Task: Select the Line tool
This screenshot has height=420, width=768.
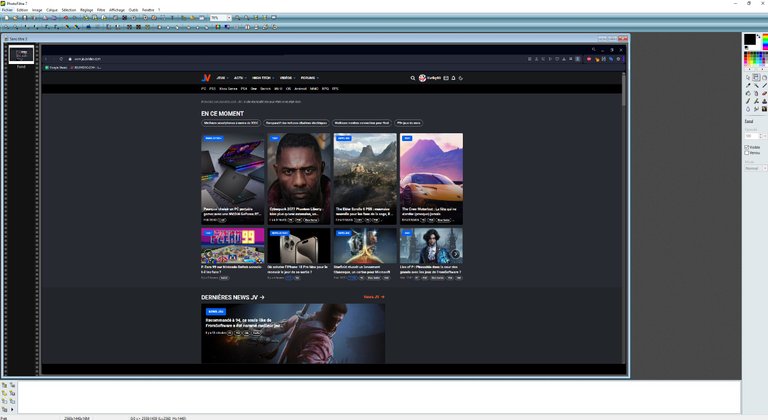Action: (764, 85)
